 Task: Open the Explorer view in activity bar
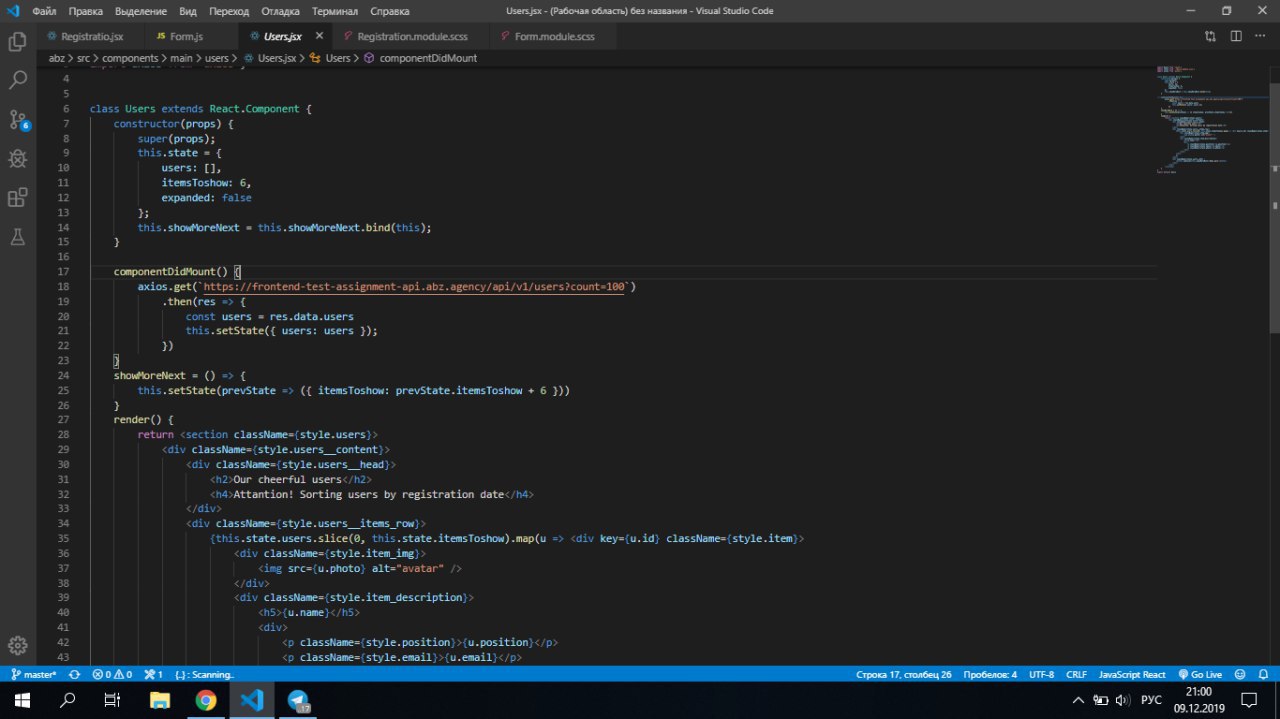click(17, 42)
